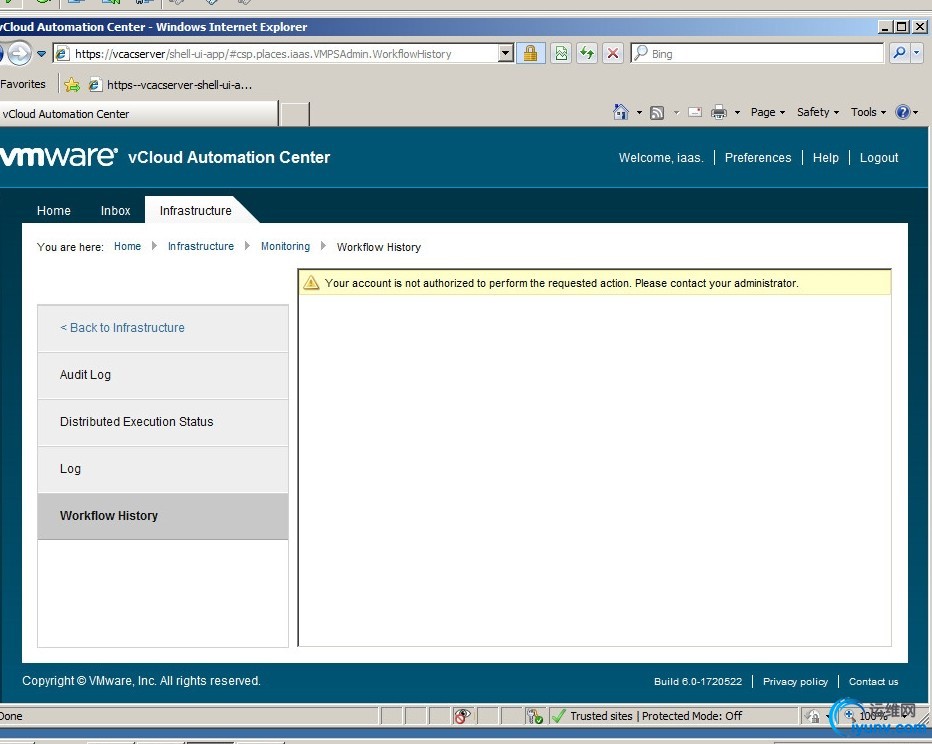Click the Refresh page icon
The height and width of the screenshot is (744, 932).
tap(587, 53)
